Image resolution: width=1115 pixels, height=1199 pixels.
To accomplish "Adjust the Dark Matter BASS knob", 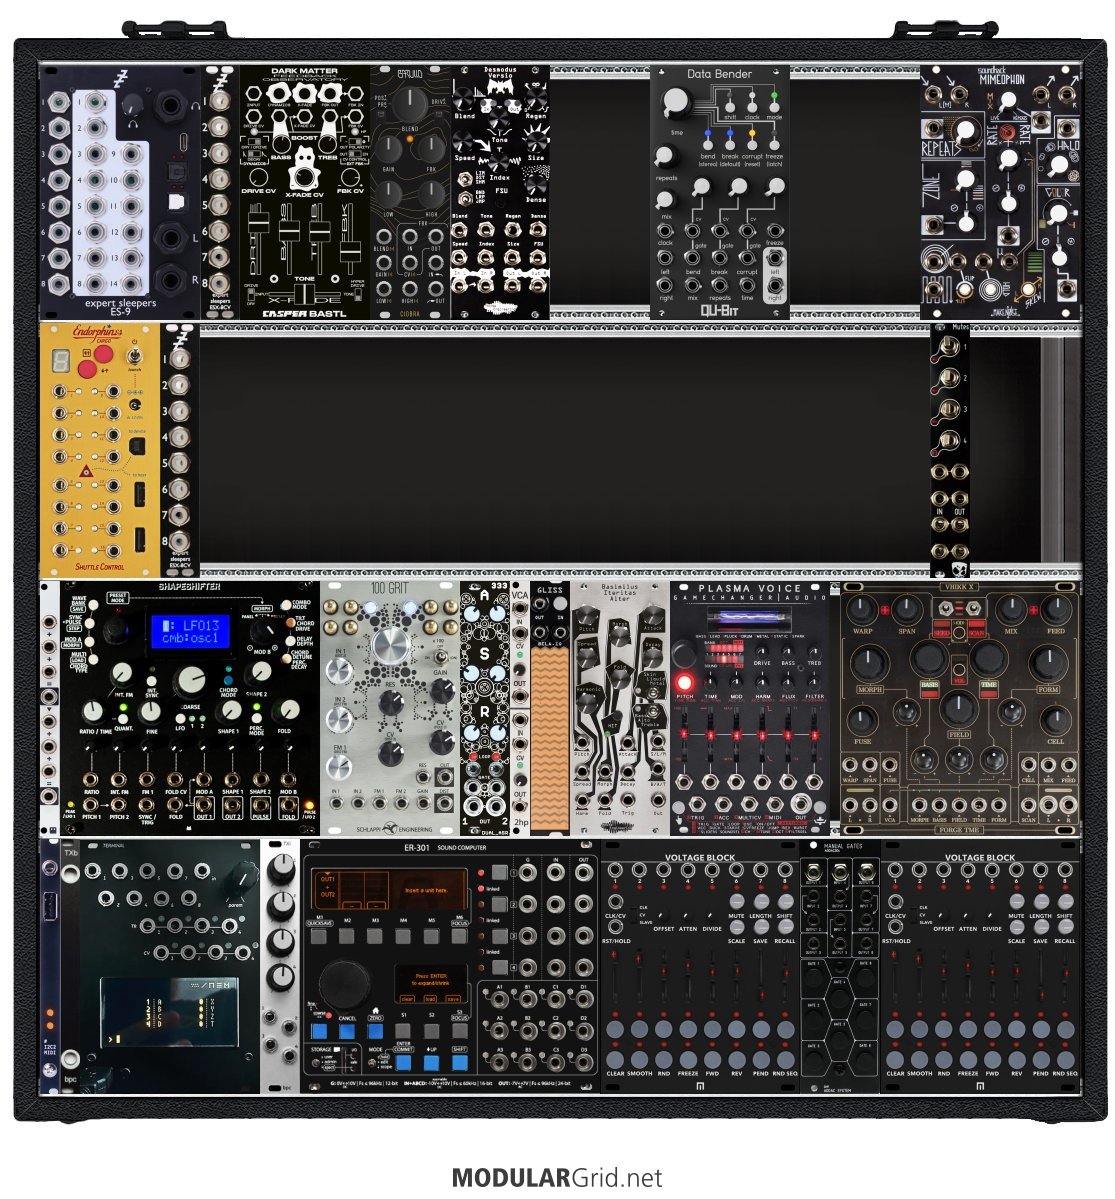I will tap(281, 145).
